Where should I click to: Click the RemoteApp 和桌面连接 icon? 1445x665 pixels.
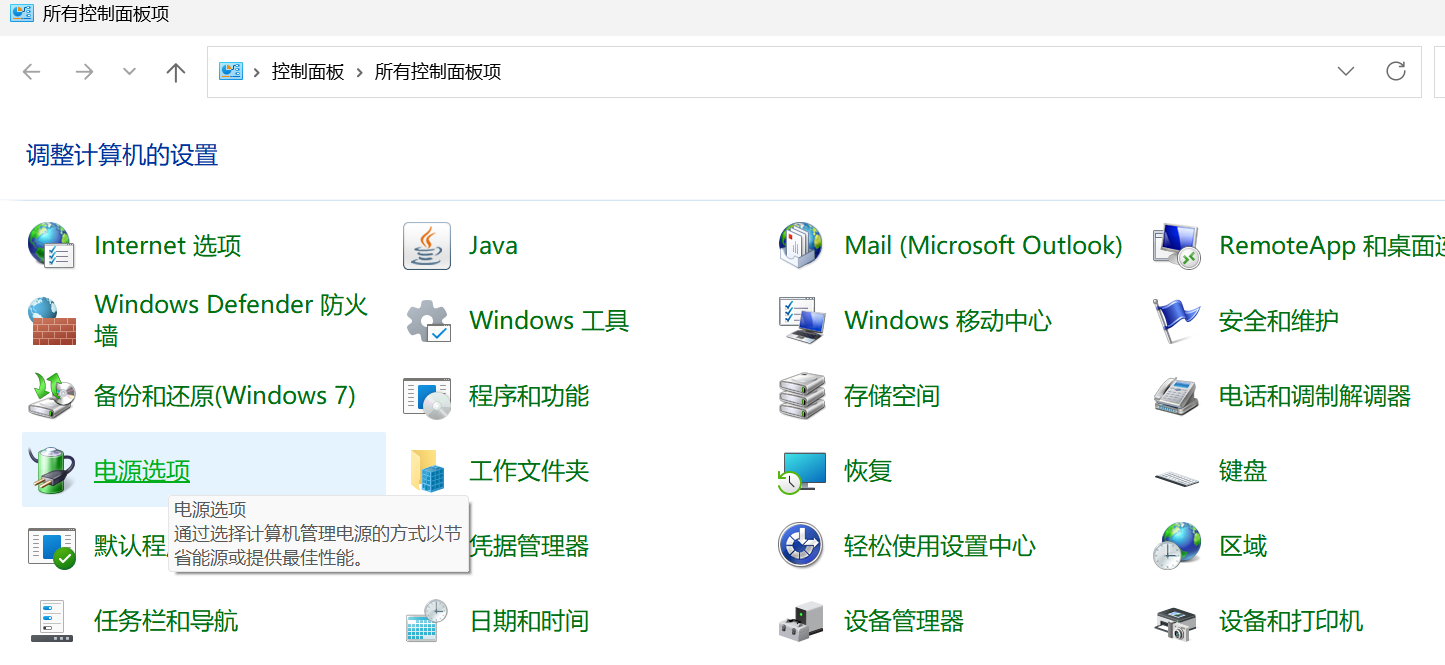pyautogui.click(x=1176, y=246)
